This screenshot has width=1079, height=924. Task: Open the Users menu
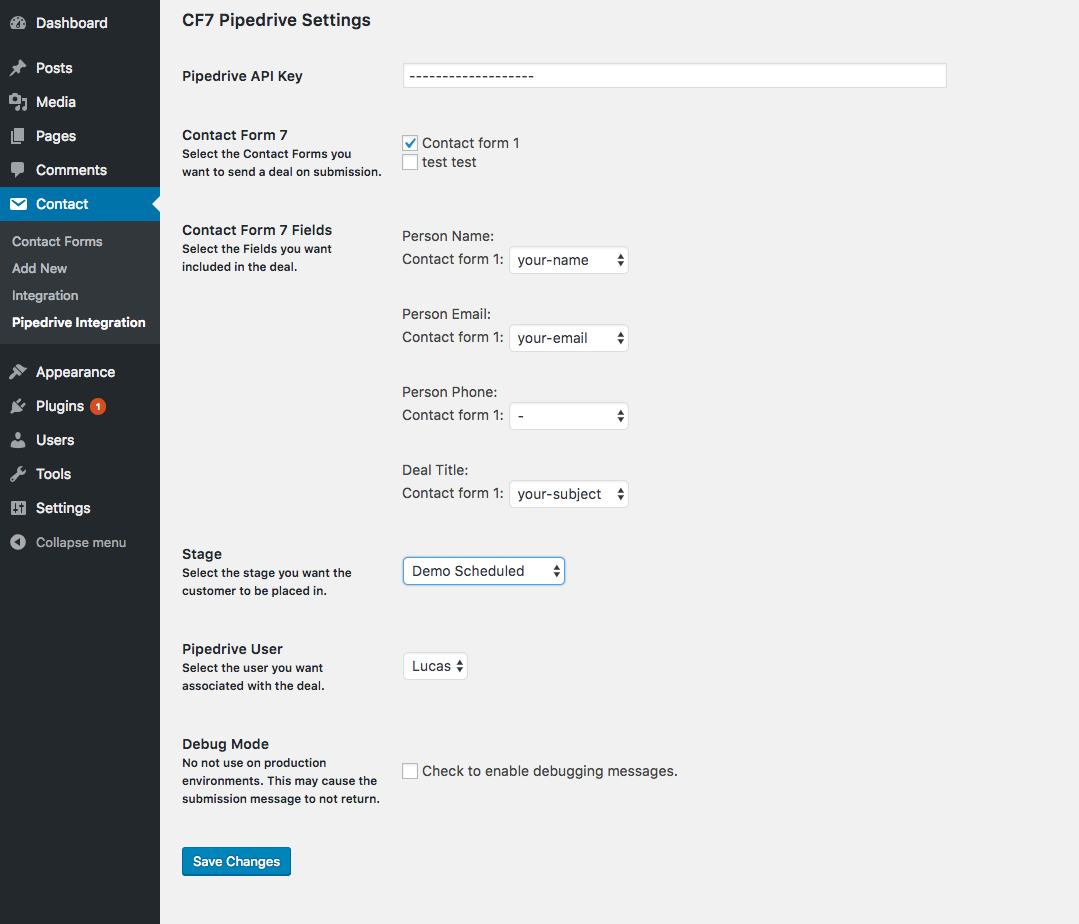tap(80, 440)
